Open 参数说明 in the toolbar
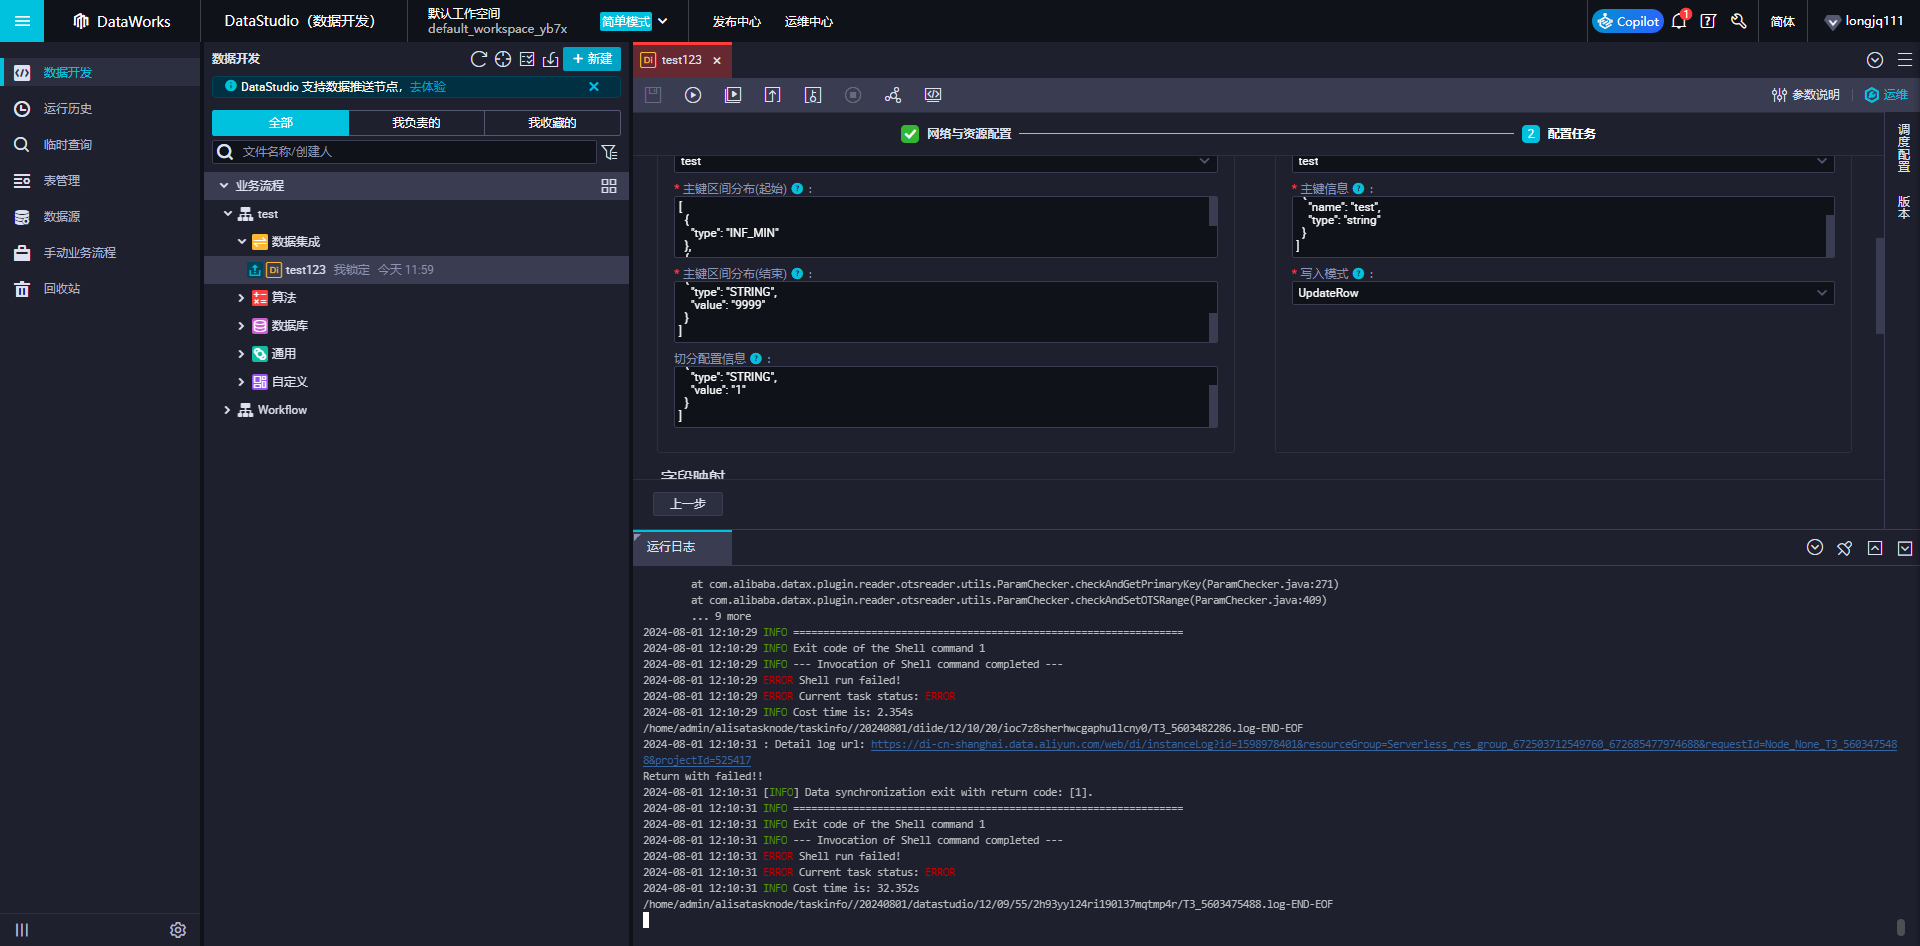Image resolution: width=1920 pixels, height=946 pixels. (x=1805, y=95)
